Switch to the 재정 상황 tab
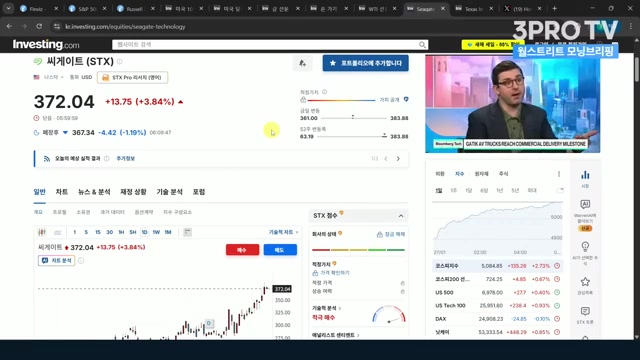 click(133, 192)
